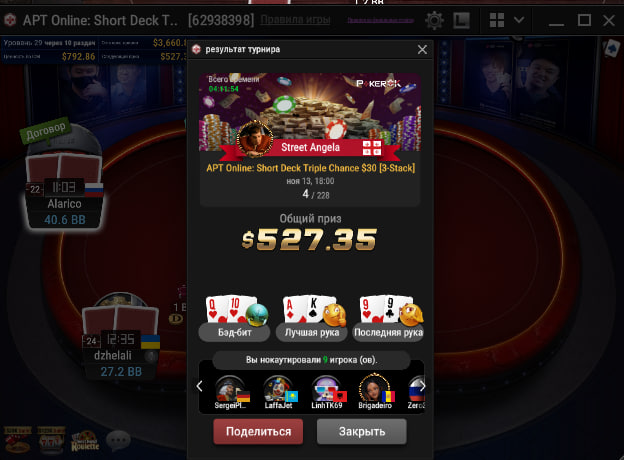Show next knocked-out players with right arrow
This screenshot has height=460, width=624.
[422, 386]
